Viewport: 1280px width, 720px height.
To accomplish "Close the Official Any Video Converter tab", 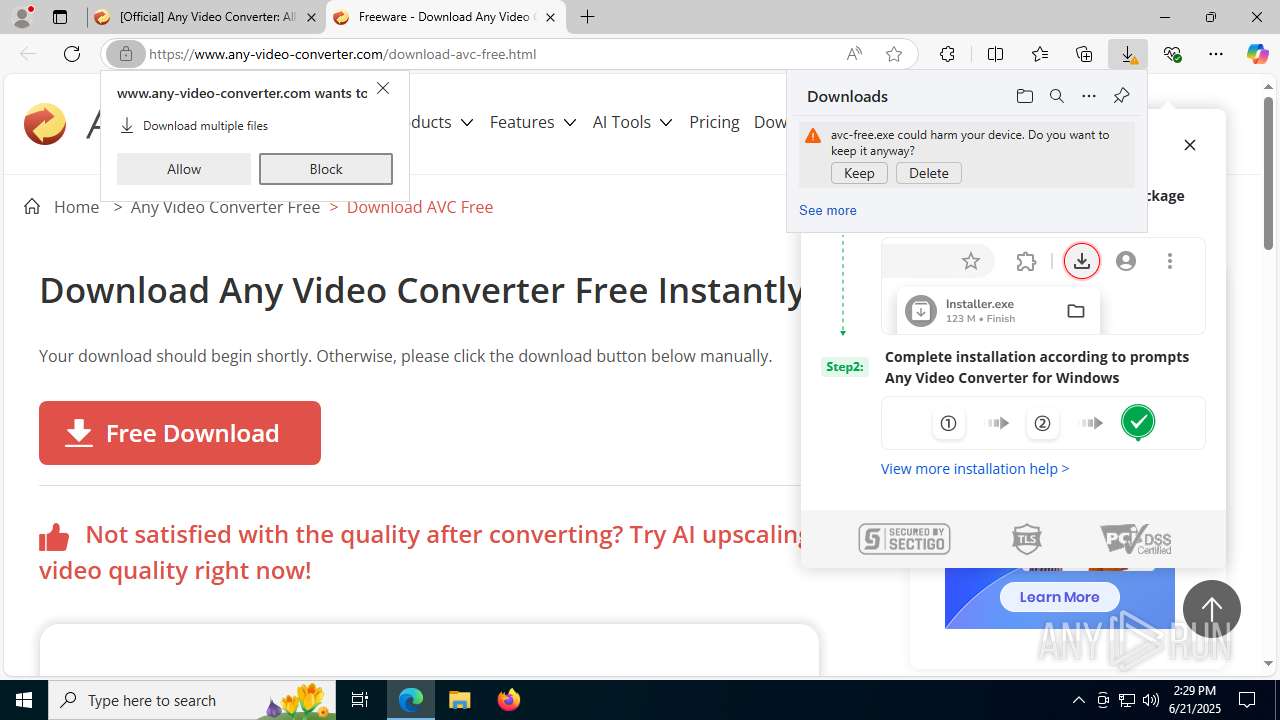I will [311, 17].
